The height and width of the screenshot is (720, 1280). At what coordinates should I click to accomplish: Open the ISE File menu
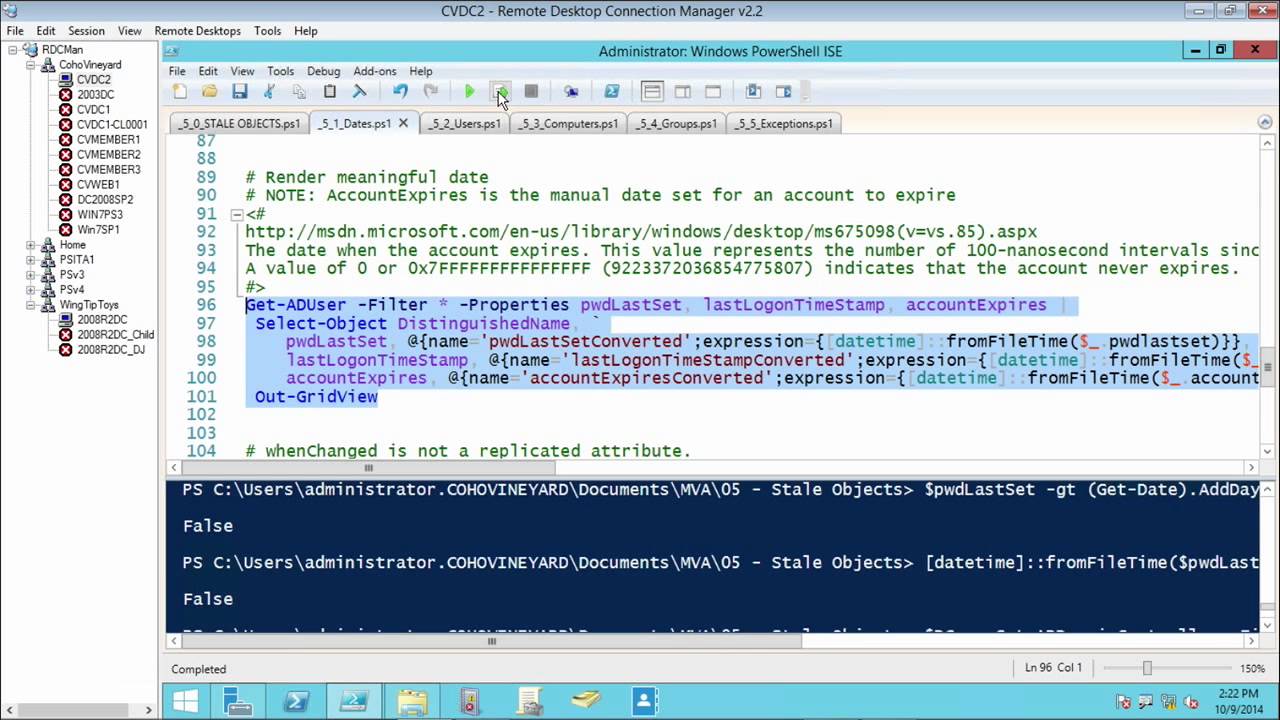pos(177,71)
